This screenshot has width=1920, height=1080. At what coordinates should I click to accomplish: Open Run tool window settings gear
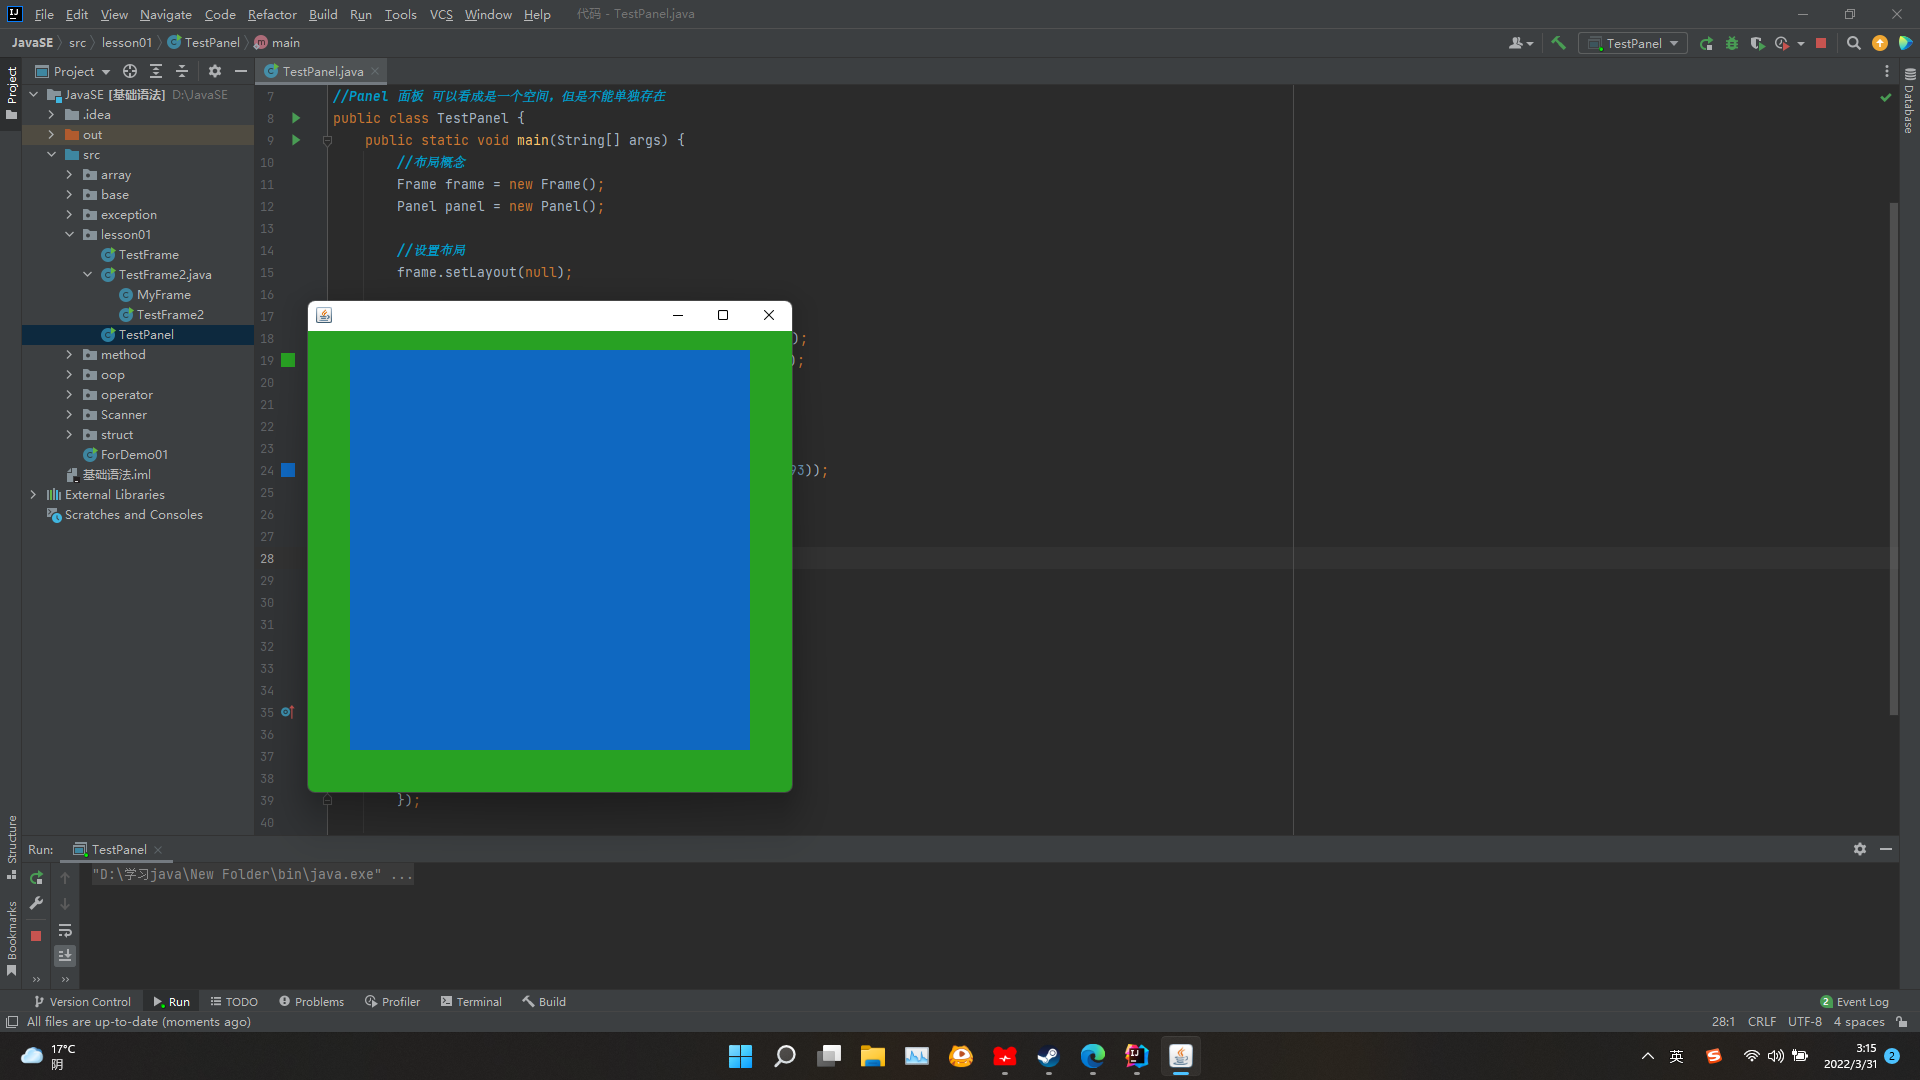click(1859, 849)
